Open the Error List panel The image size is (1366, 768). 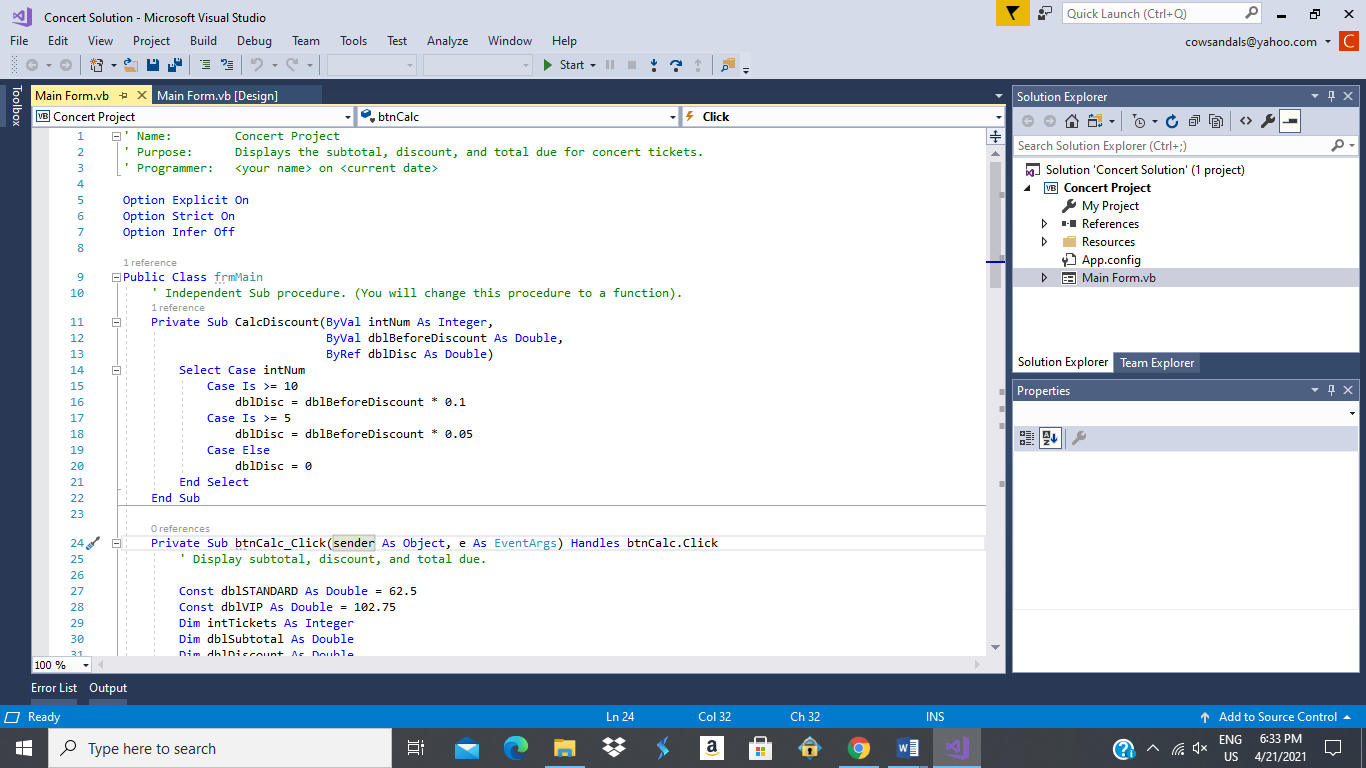coord(54,688)
